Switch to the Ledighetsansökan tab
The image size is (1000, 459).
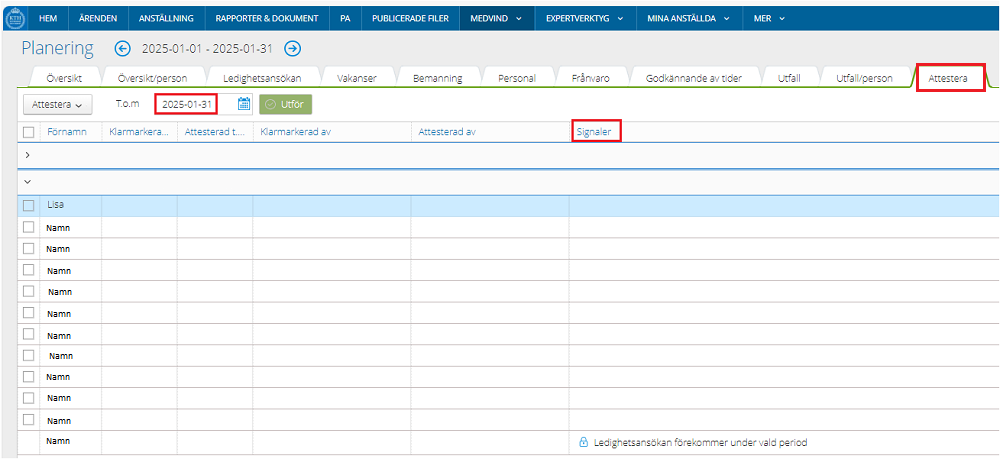click(x=262, y=78)
